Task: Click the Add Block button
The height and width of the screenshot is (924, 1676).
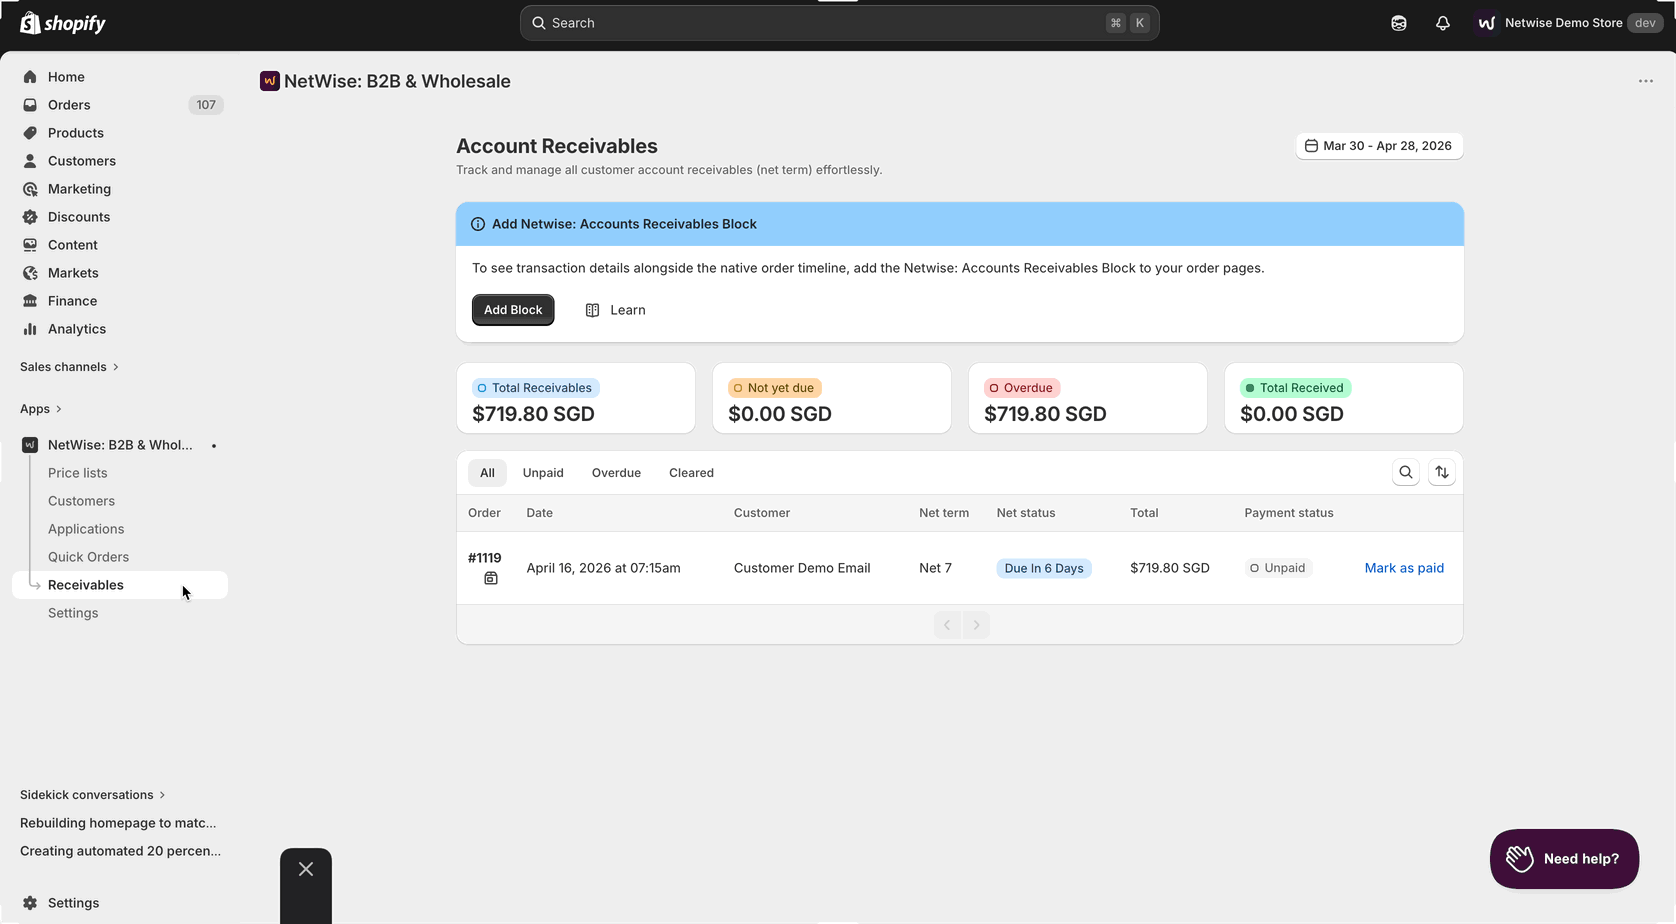Action: [513, 310]
